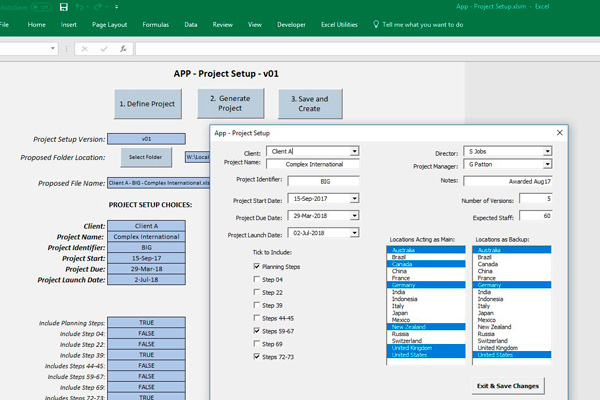The height and width of the screenshot is (400, 600).
Task: Click the Proposed File Name cell
Action: point(159,183)
